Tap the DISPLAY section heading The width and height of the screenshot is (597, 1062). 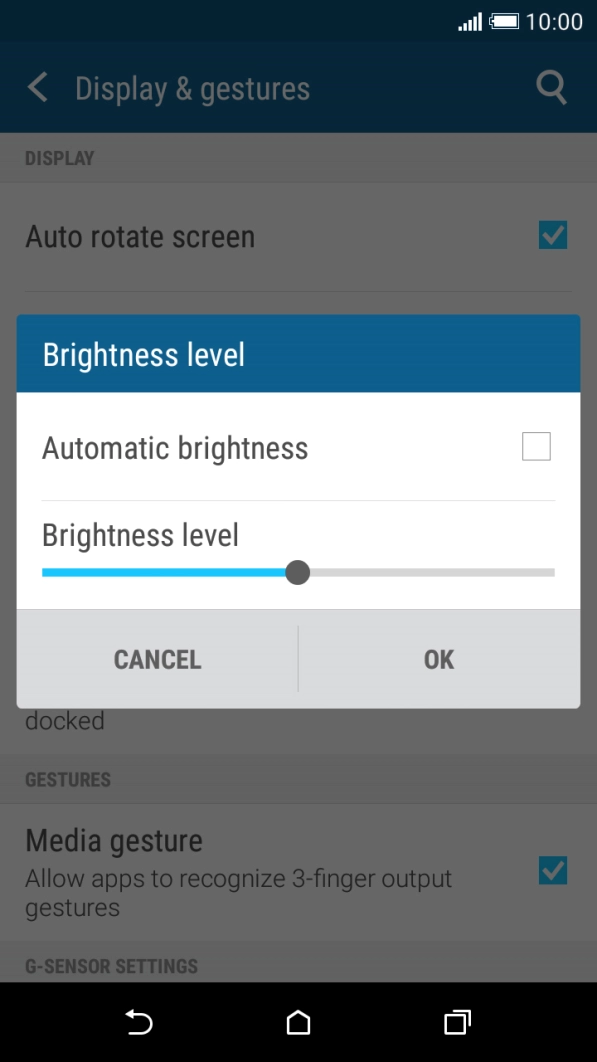pos(58,157)
